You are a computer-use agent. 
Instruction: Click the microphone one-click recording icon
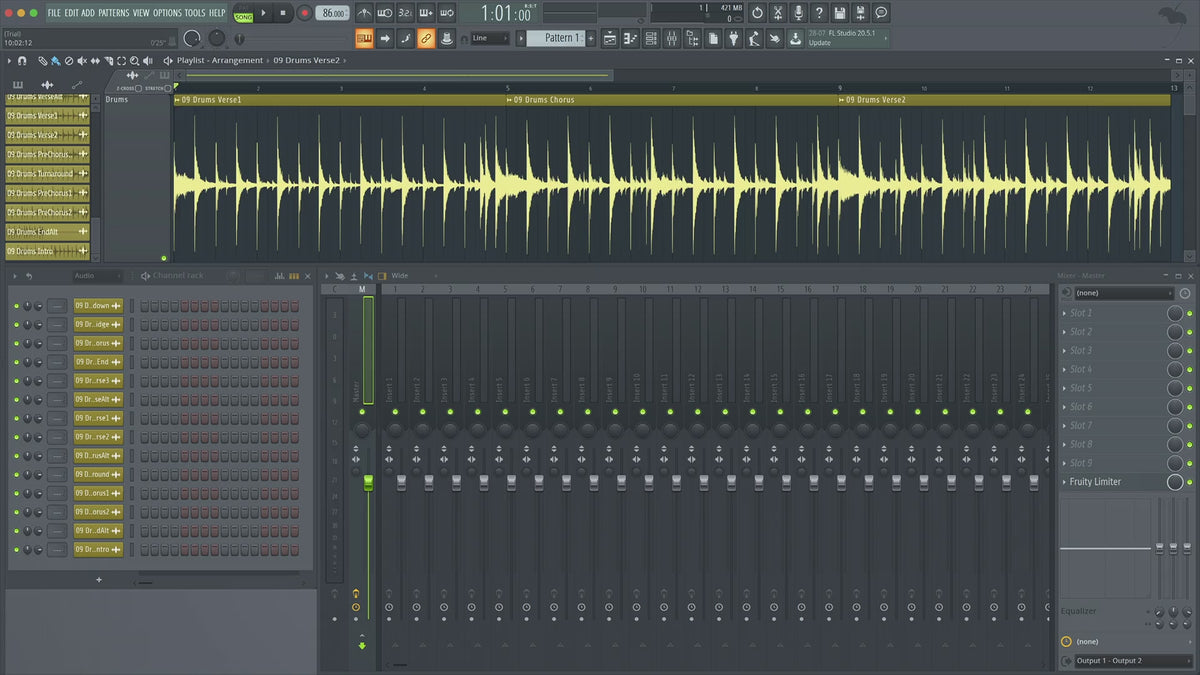click(x=798, y=13)
